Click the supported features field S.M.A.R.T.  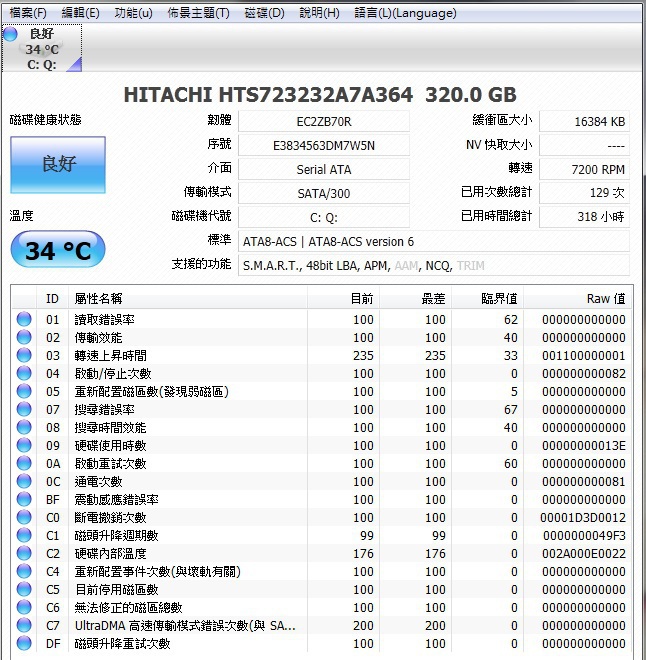pos(434,265)
